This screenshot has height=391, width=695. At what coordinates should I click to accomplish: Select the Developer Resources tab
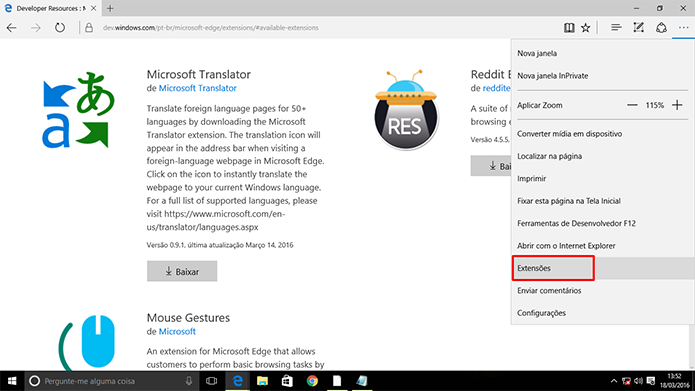click(x=50, y=8)
